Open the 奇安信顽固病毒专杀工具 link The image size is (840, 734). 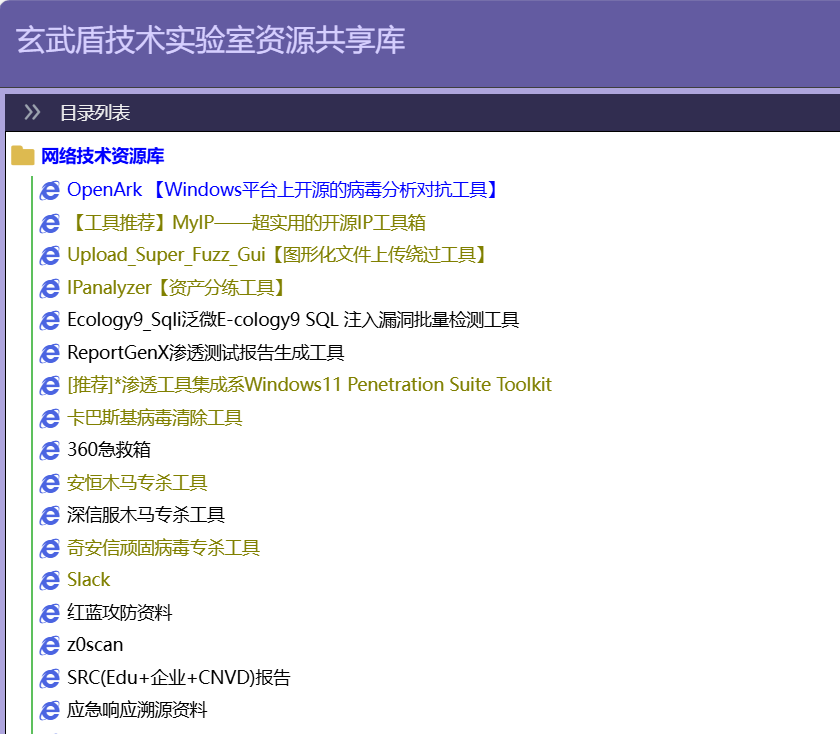coord(163,548)
